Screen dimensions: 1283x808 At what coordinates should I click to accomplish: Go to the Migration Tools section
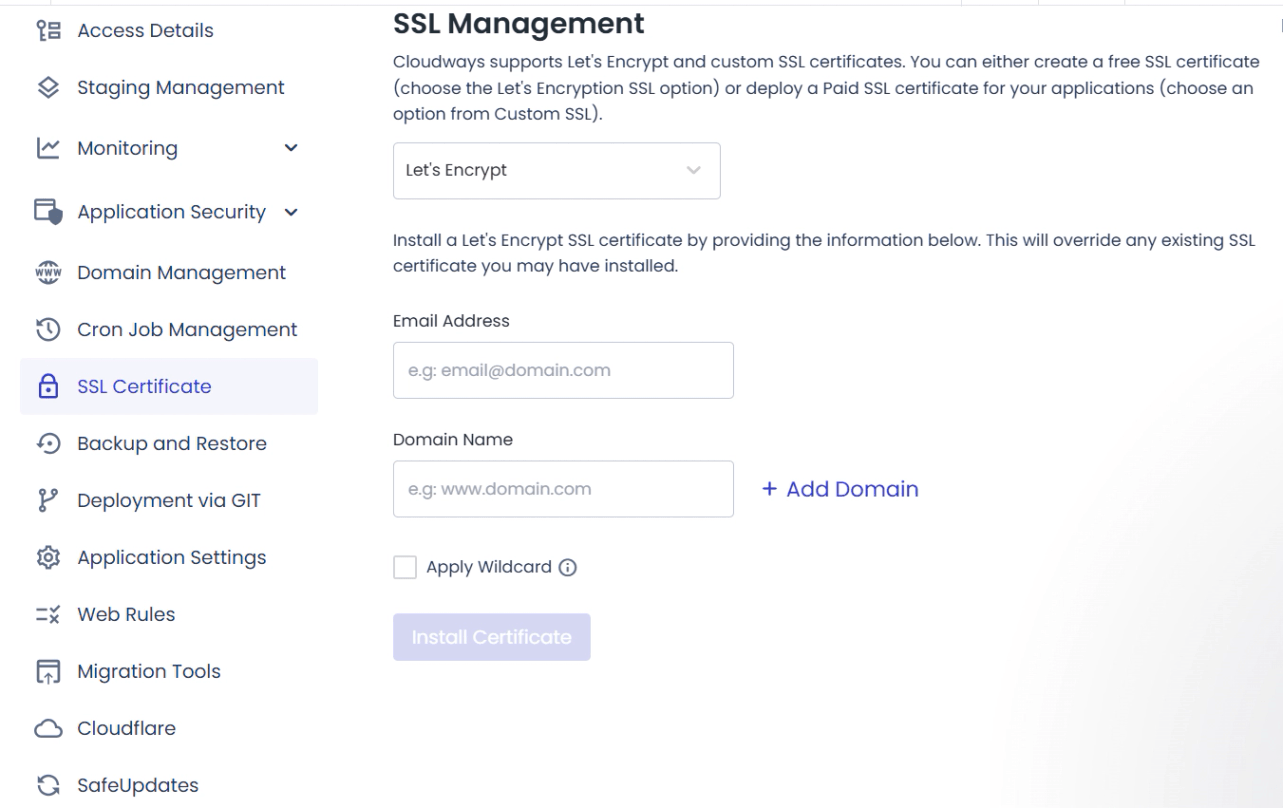click(149, 671)
